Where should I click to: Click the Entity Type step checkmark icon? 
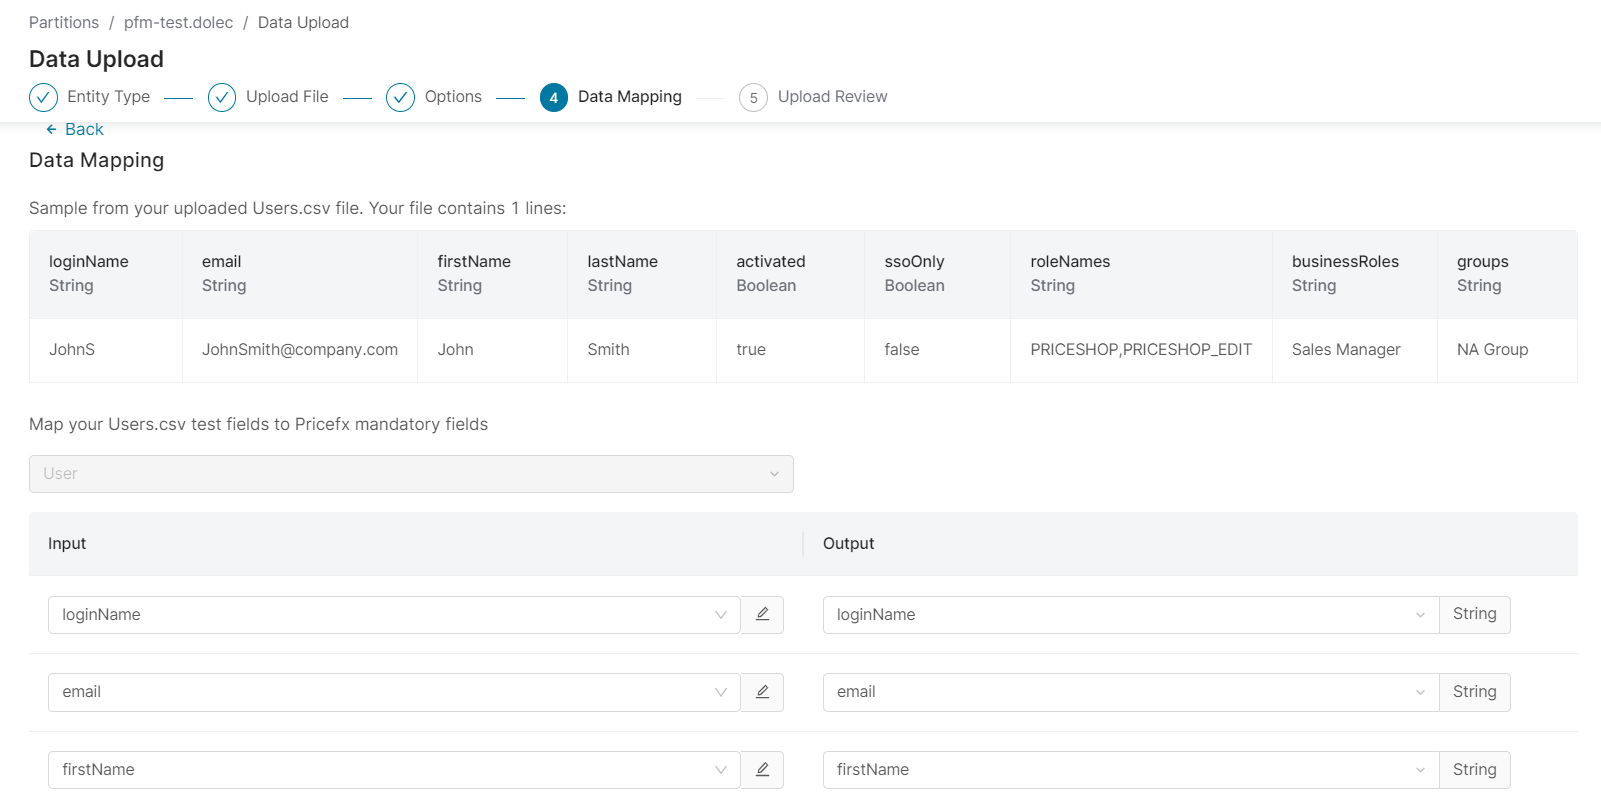(x=43, y=97)
